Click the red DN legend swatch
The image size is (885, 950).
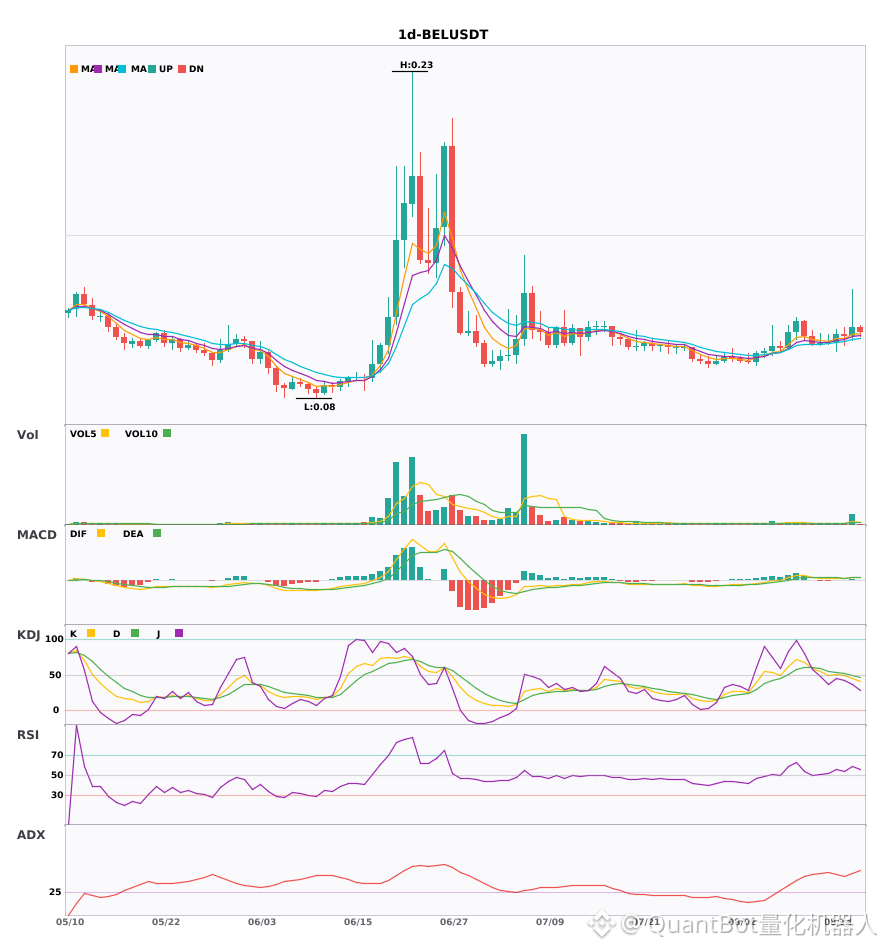point(182,69)
